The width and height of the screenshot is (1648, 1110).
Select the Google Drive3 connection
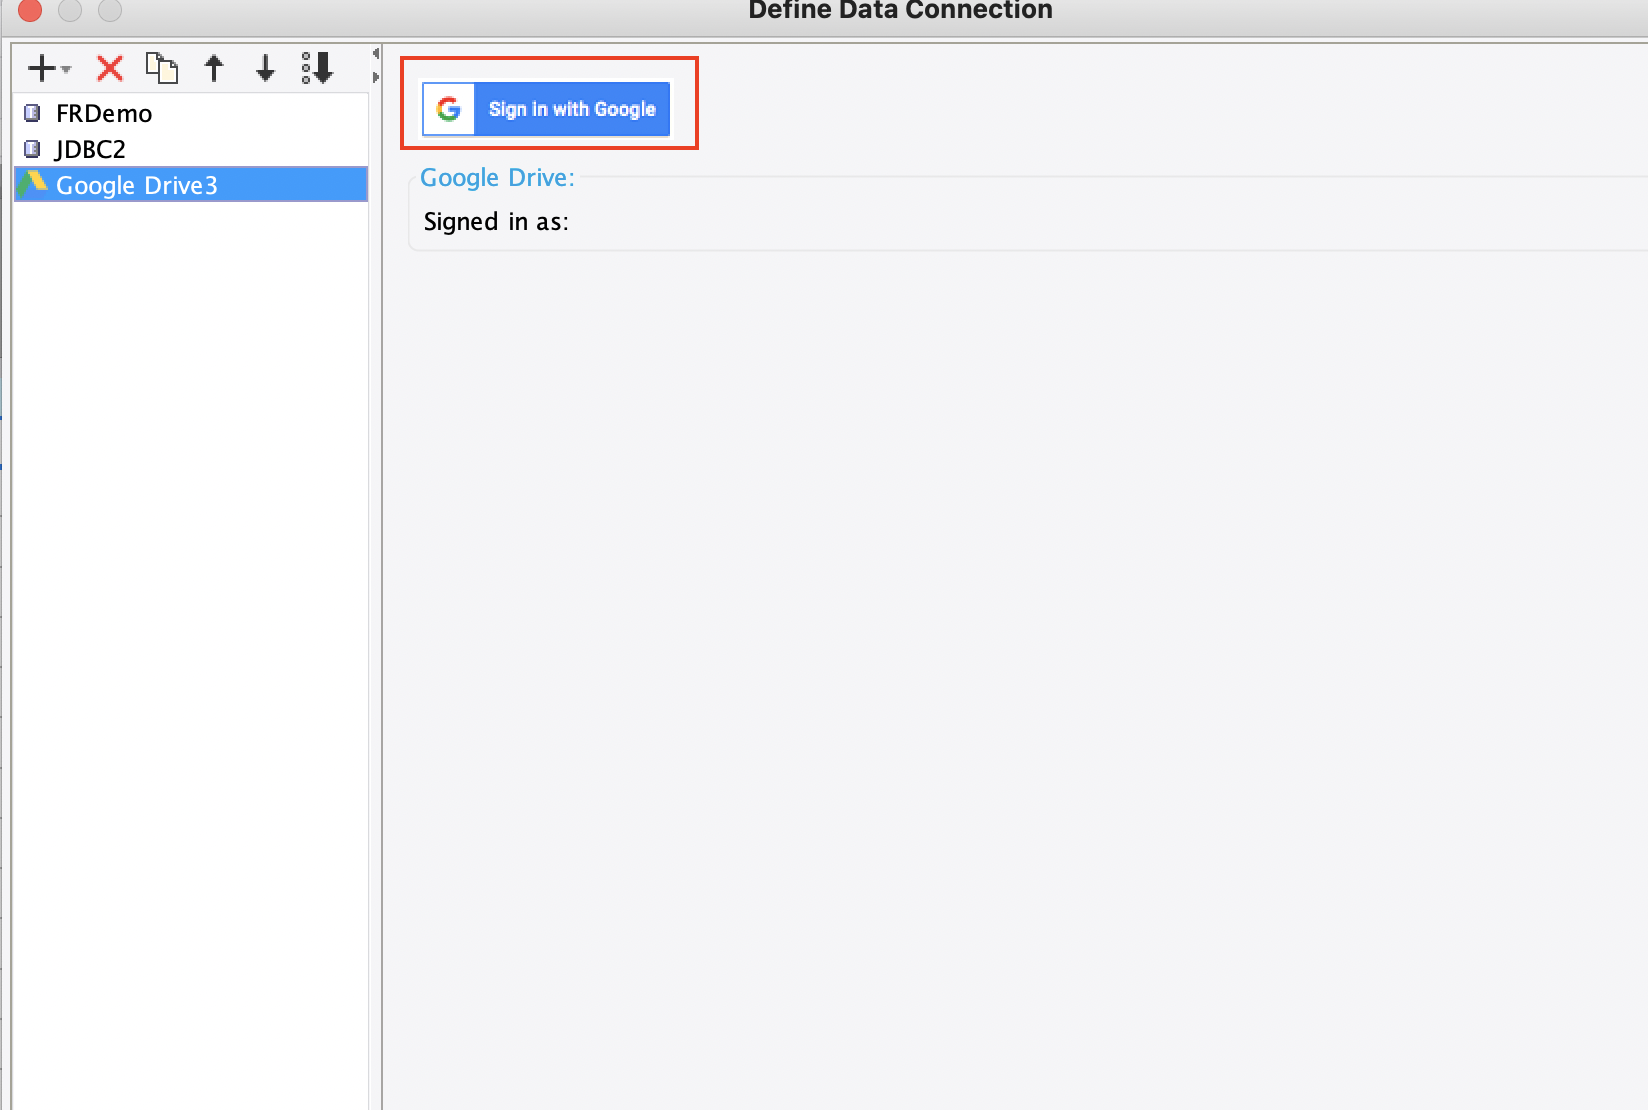136,184
